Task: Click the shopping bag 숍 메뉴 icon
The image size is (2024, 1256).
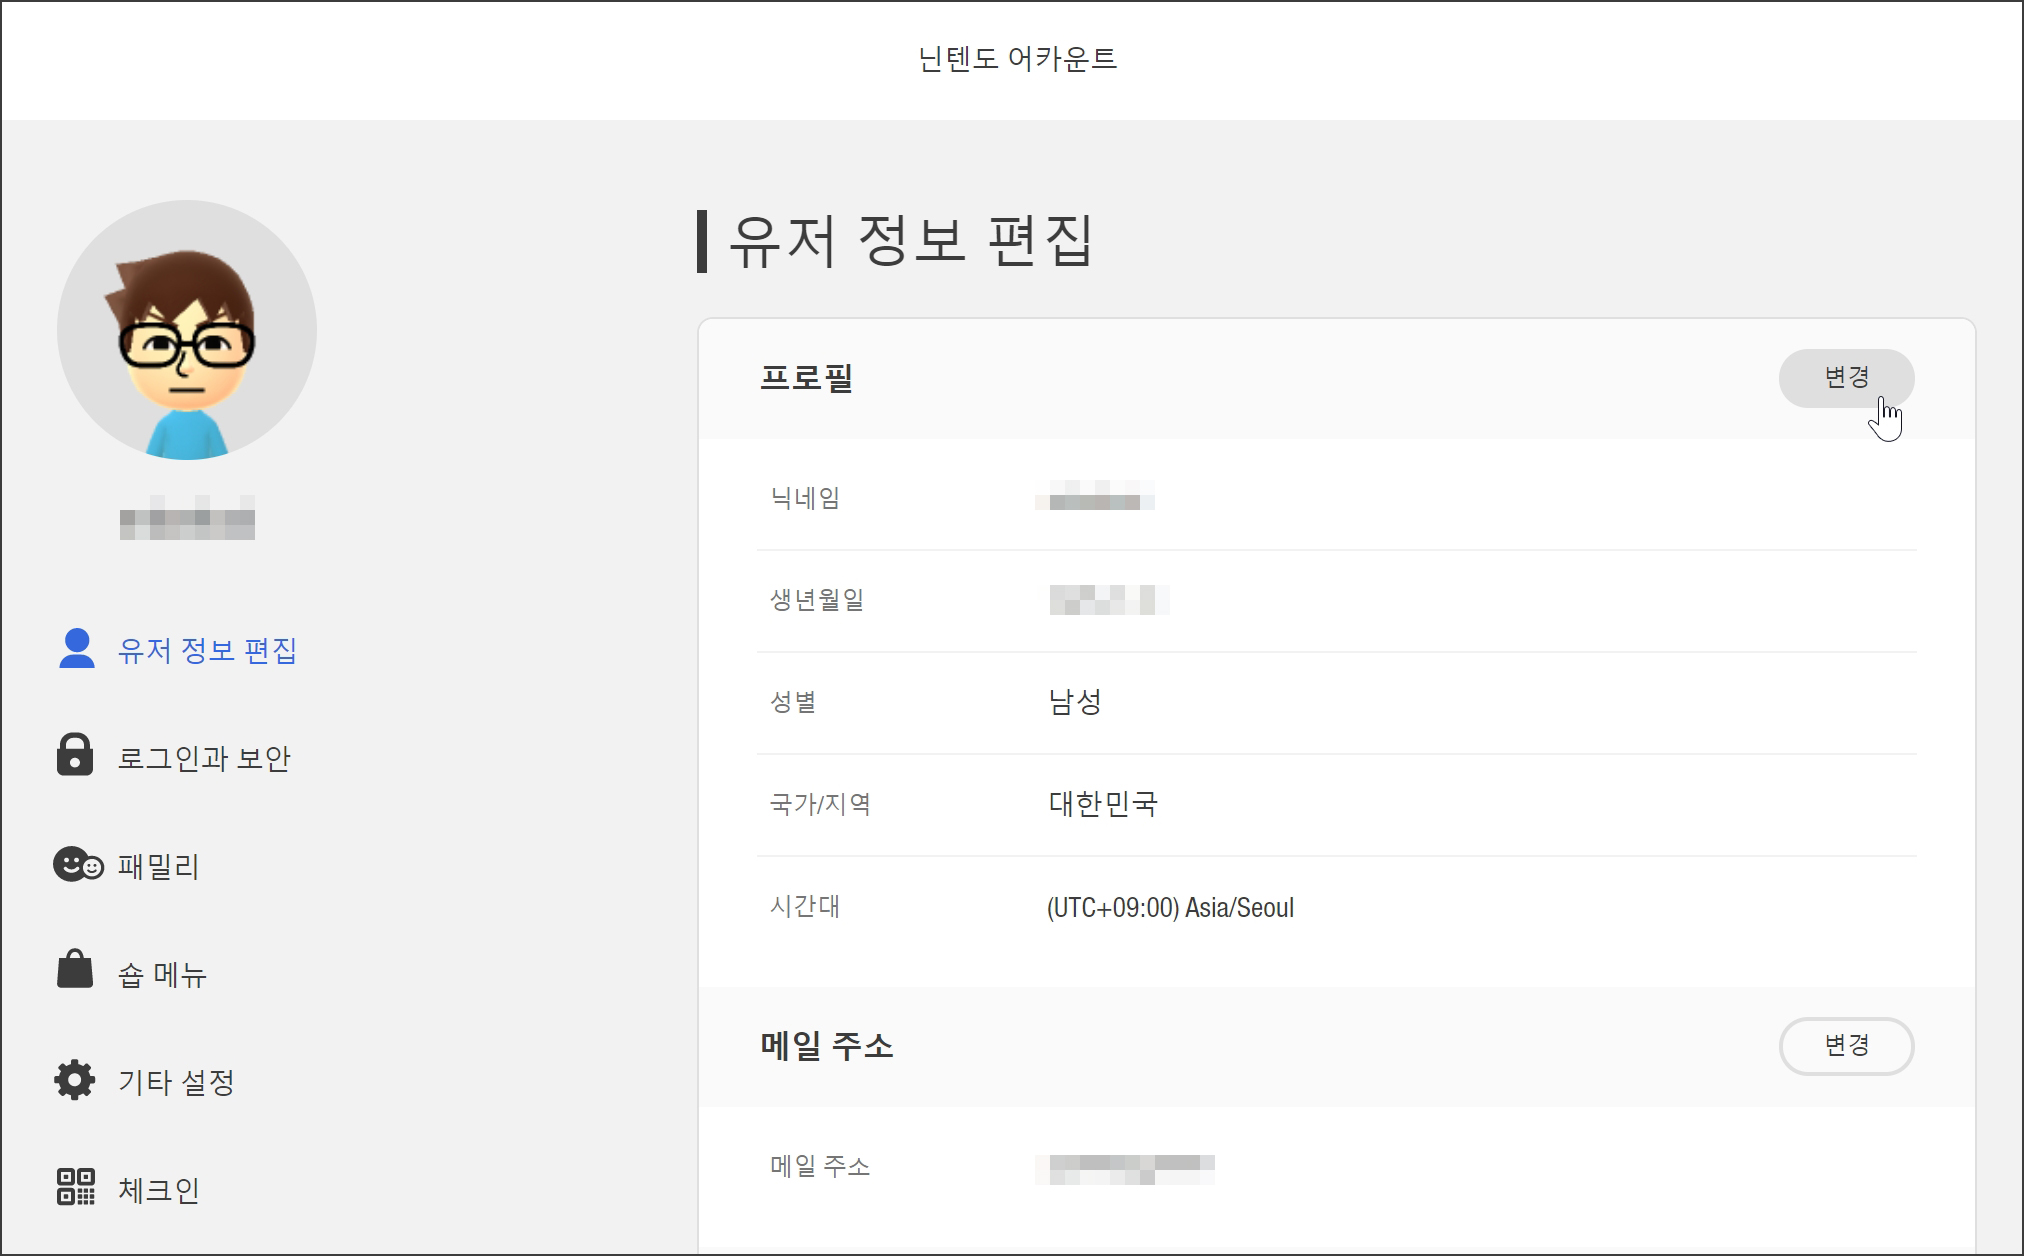Action: 75,970
